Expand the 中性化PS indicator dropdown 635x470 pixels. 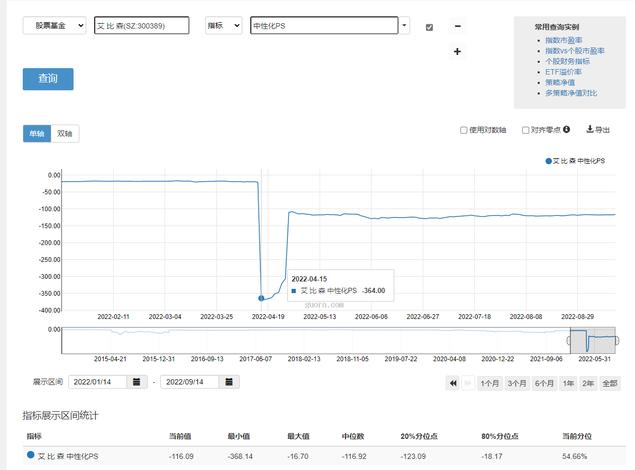[403, 26]
